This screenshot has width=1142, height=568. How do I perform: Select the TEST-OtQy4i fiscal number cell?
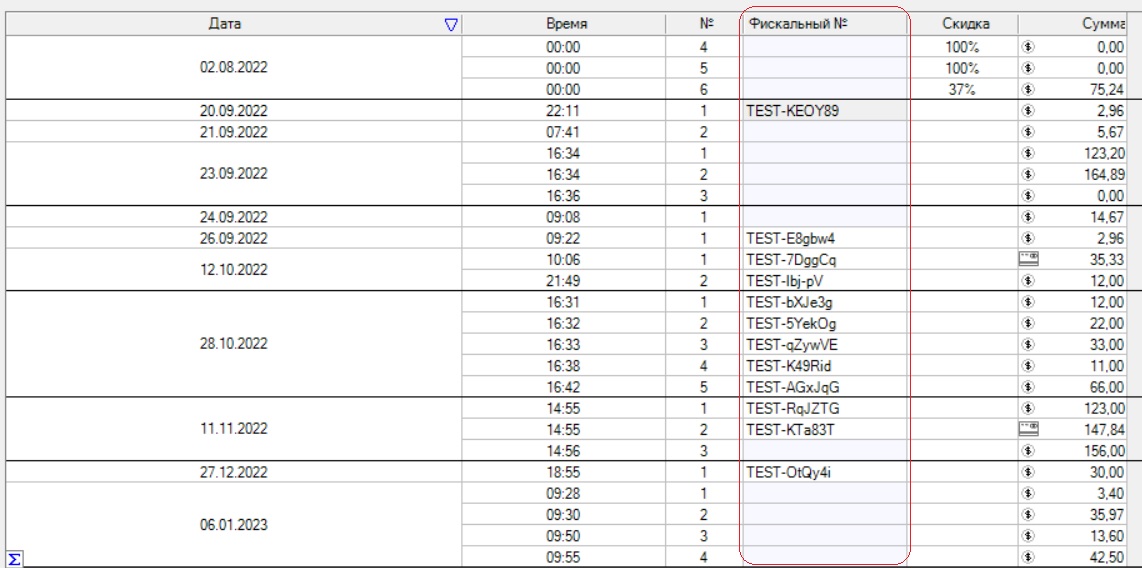point(825,470)
